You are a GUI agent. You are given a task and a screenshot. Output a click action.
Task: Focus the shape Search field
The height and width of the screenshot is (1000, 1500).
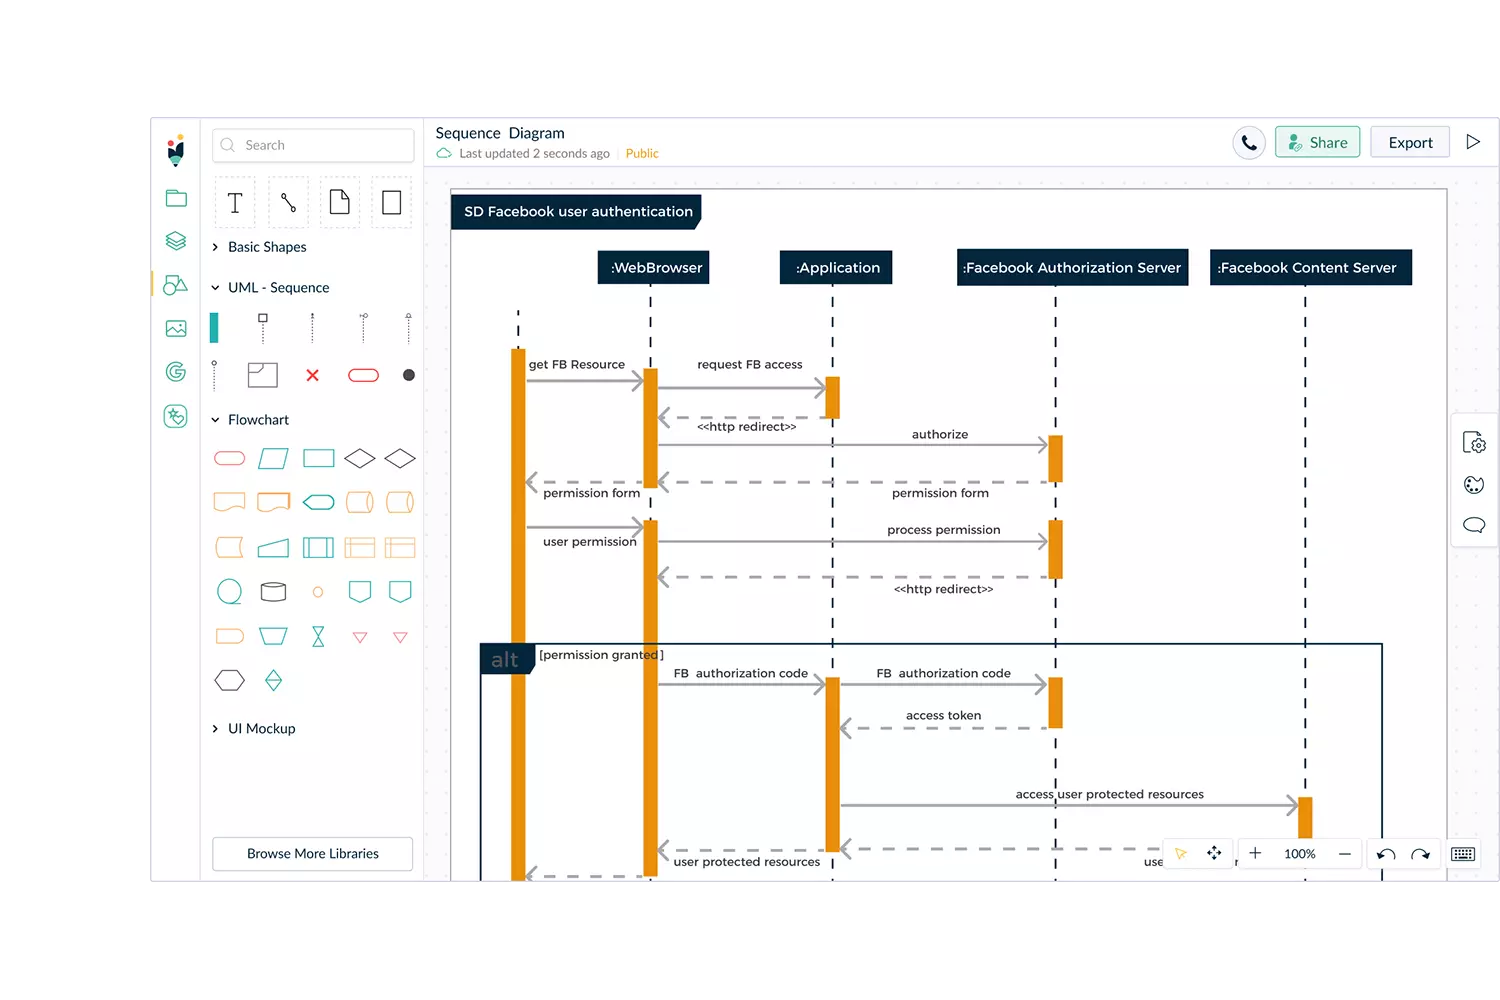point(313,145)
